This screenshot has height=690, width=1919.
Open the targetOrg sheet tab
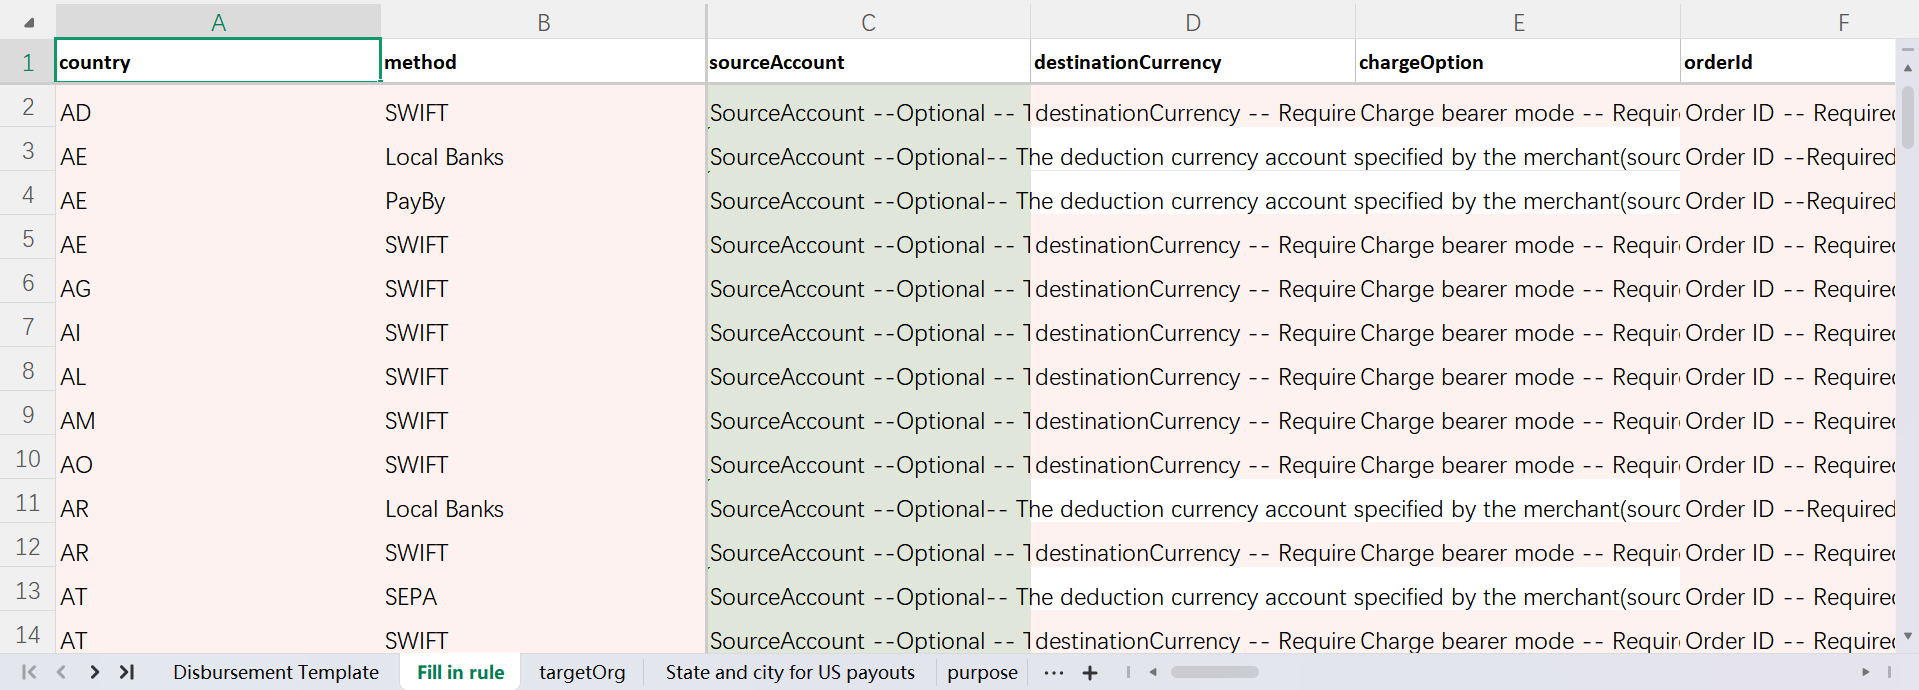582,672
